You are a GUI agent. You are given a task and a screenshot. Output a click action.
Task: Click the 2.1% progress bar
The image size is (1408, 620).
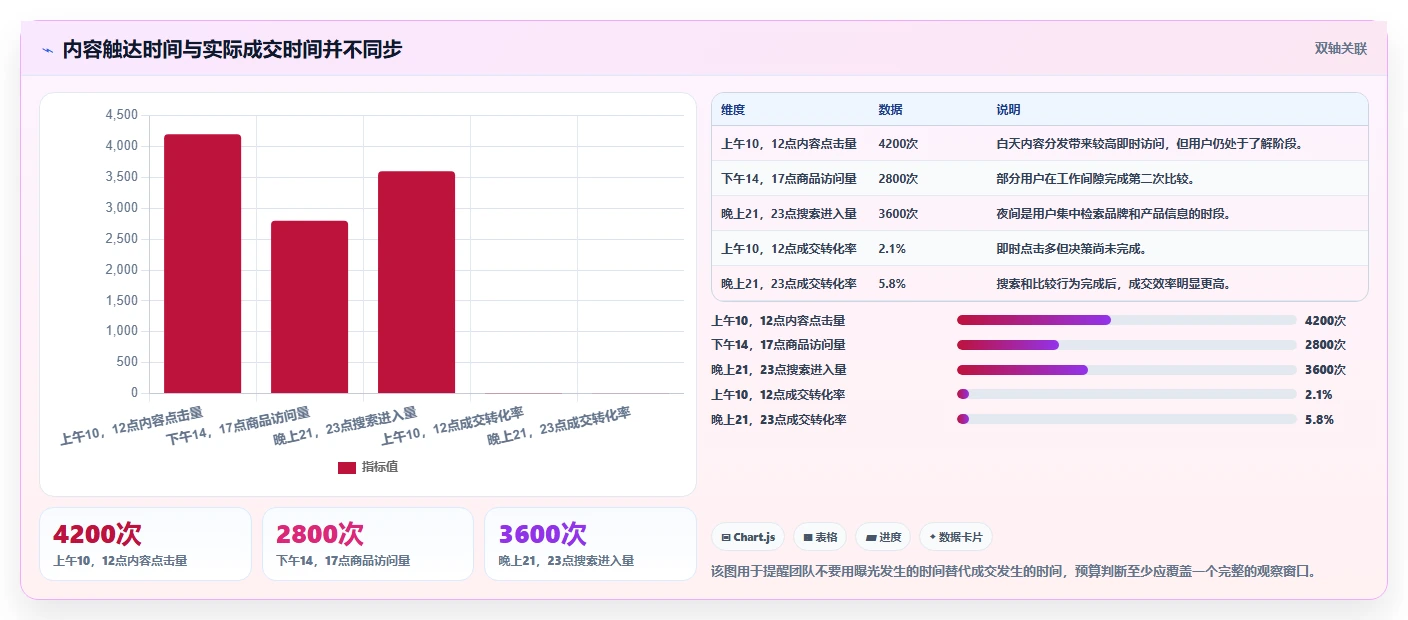click(x=1127, y=394)
